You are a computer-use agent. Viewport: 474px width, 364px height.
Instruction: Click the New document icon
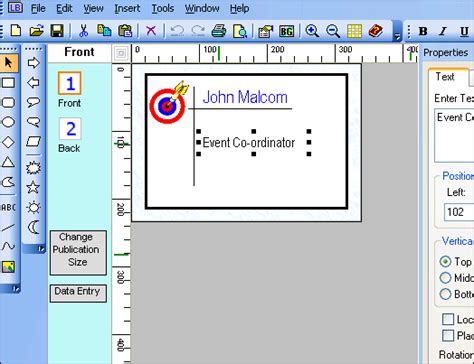click(x=16, y=31)
